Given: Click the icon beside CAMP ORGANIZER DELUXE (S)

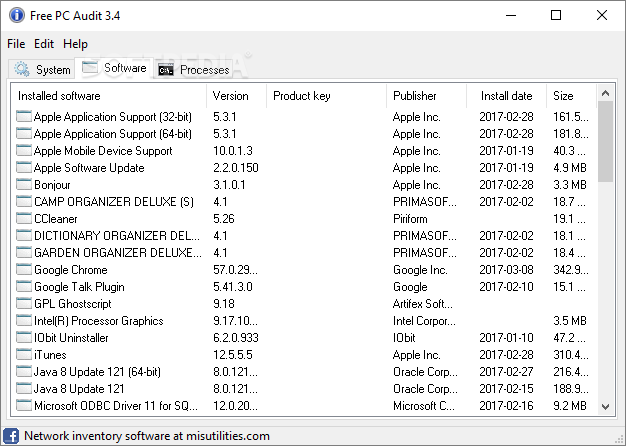Looking at the screenshot, I should click(24, 201).
